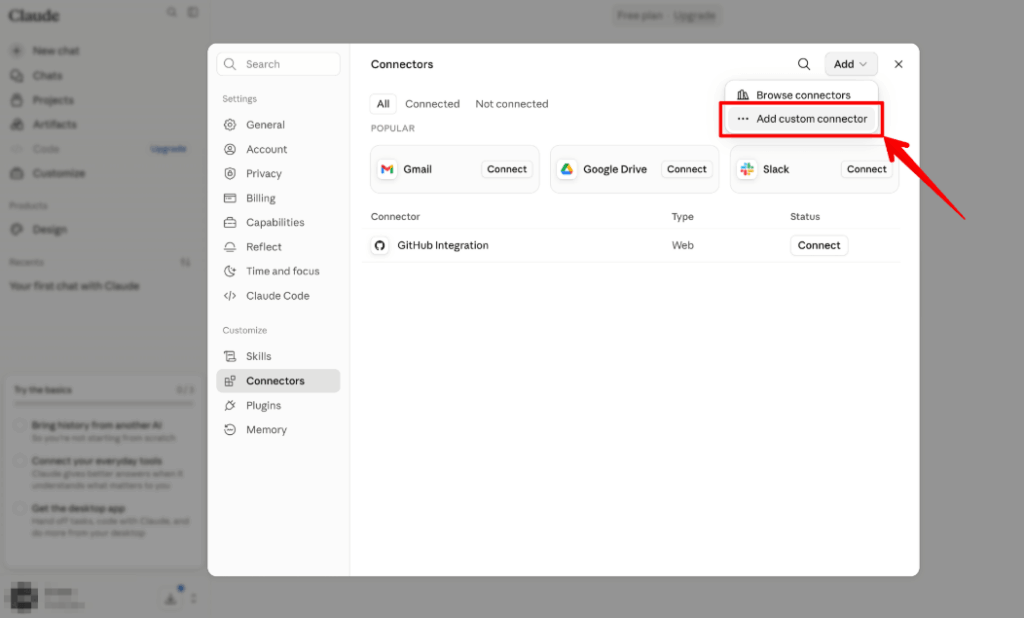Screen dimensions: 1024x618
Task: Focus the settings Search field
Action: pyautogui.click(x=278, y=64)
